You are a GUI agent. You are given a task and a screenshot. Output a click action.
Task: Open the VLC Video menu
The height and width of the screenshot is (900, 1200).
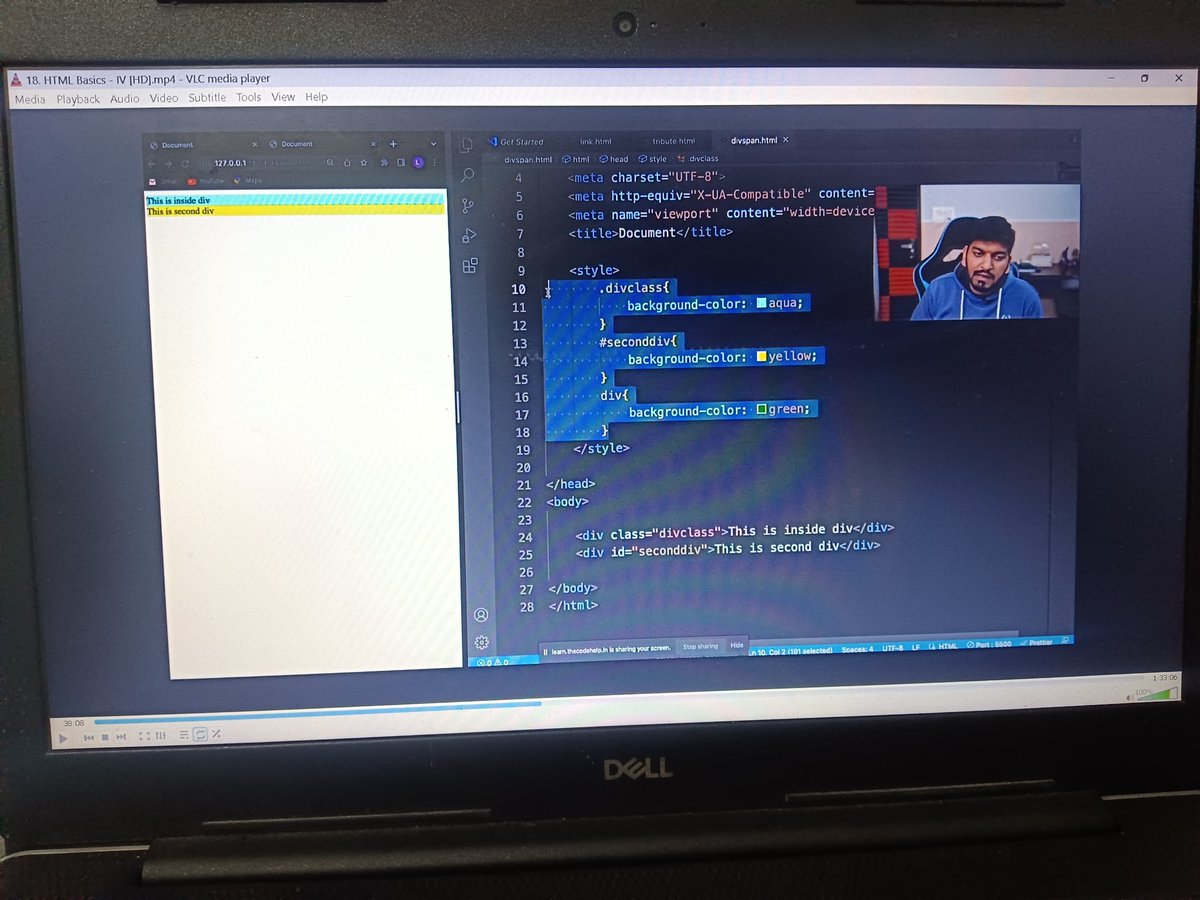pyautogui.click(x=164, y=98)
